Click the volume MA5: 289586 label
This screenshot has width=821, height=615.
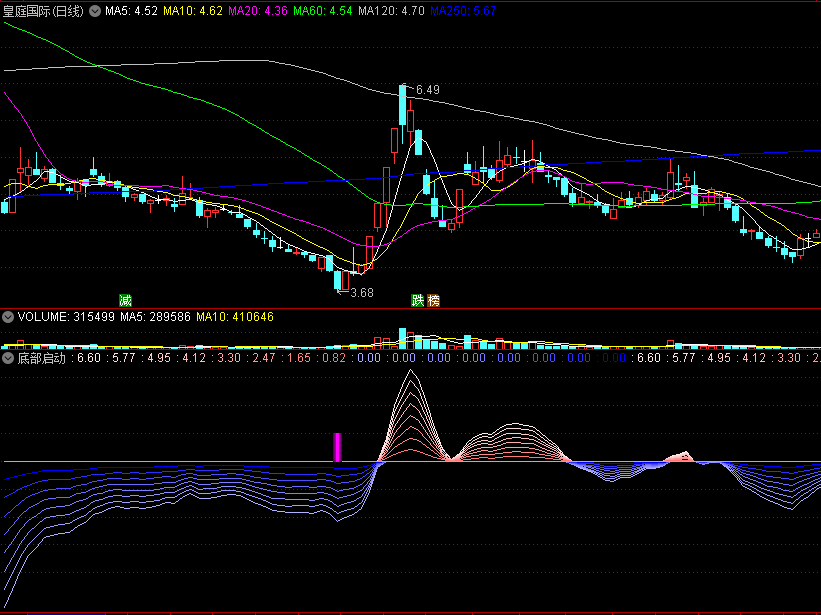tap(156, 317)
